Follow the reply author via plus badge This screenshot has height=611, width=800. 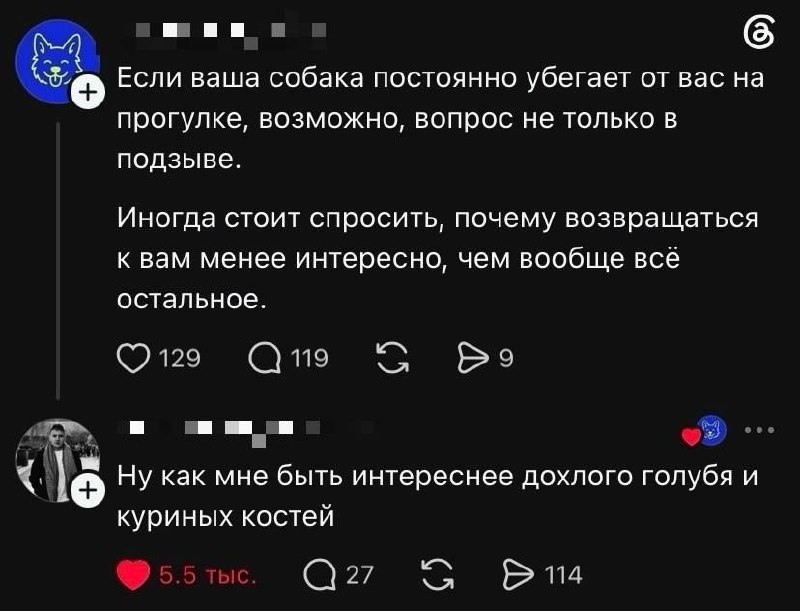tap(88, 491)
